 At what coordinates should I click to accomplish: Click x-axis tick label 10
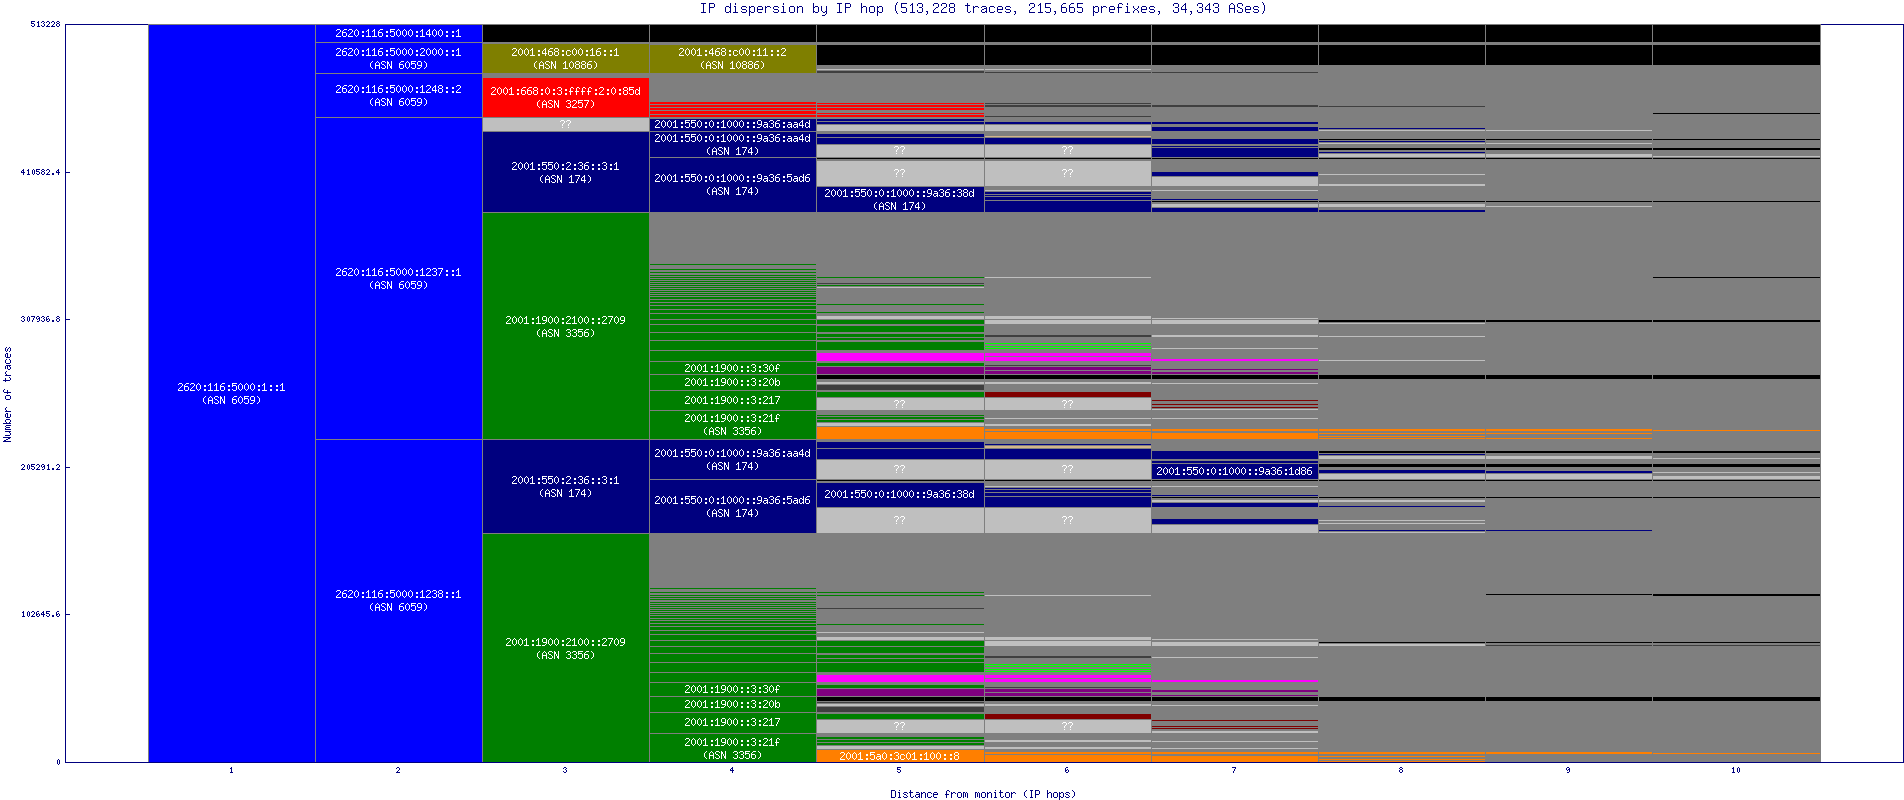1736,770
